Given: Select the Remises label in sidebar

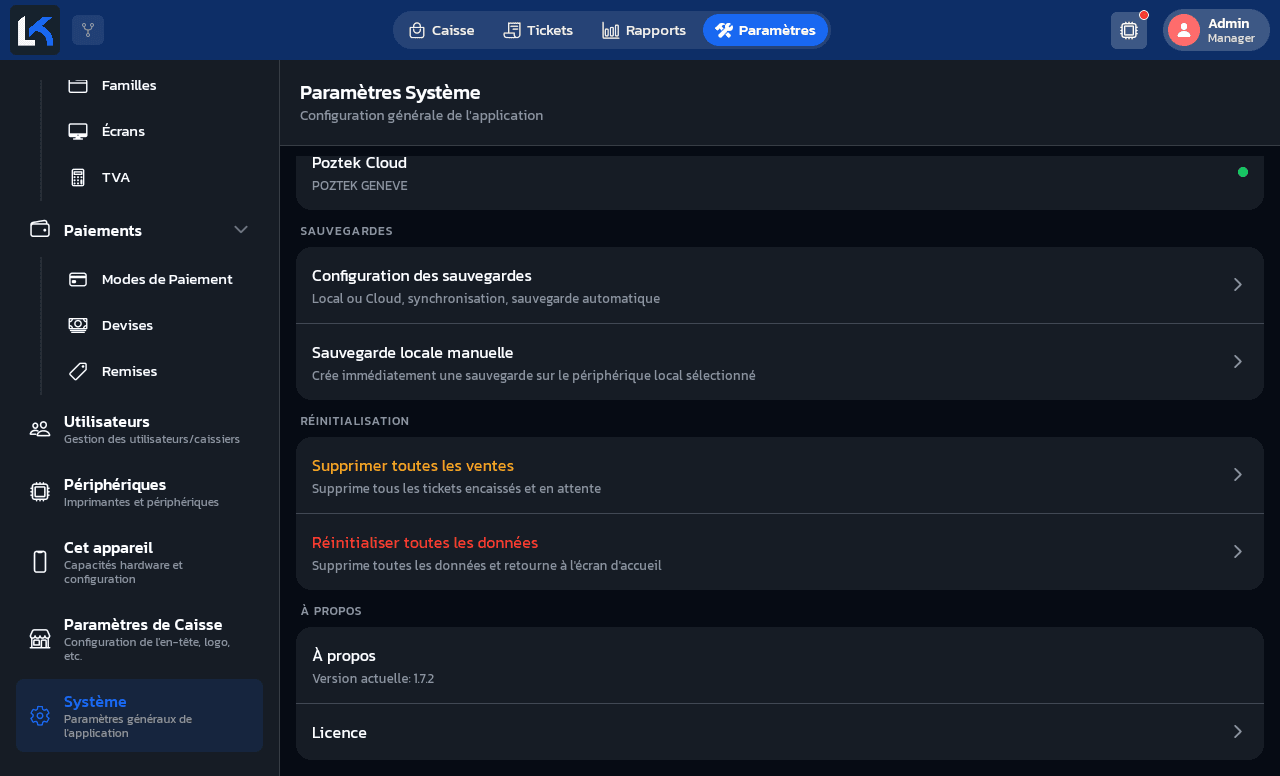Looking at the screenshot, I should pyautogui.click(x=129, y=371).
